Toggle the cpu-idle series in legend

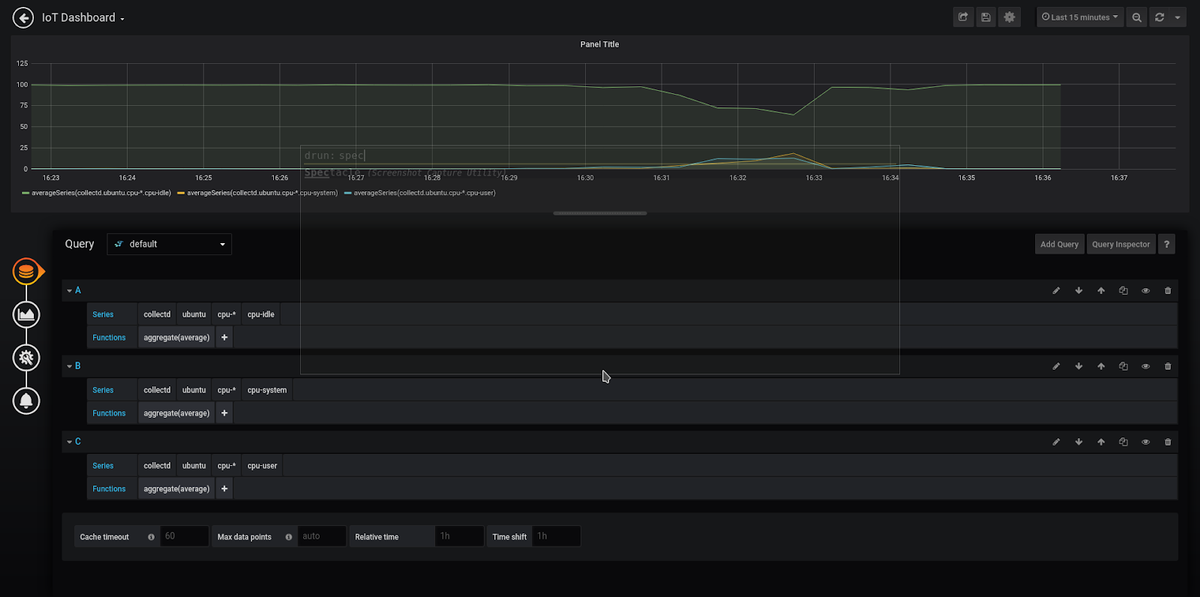coord(101,193)
